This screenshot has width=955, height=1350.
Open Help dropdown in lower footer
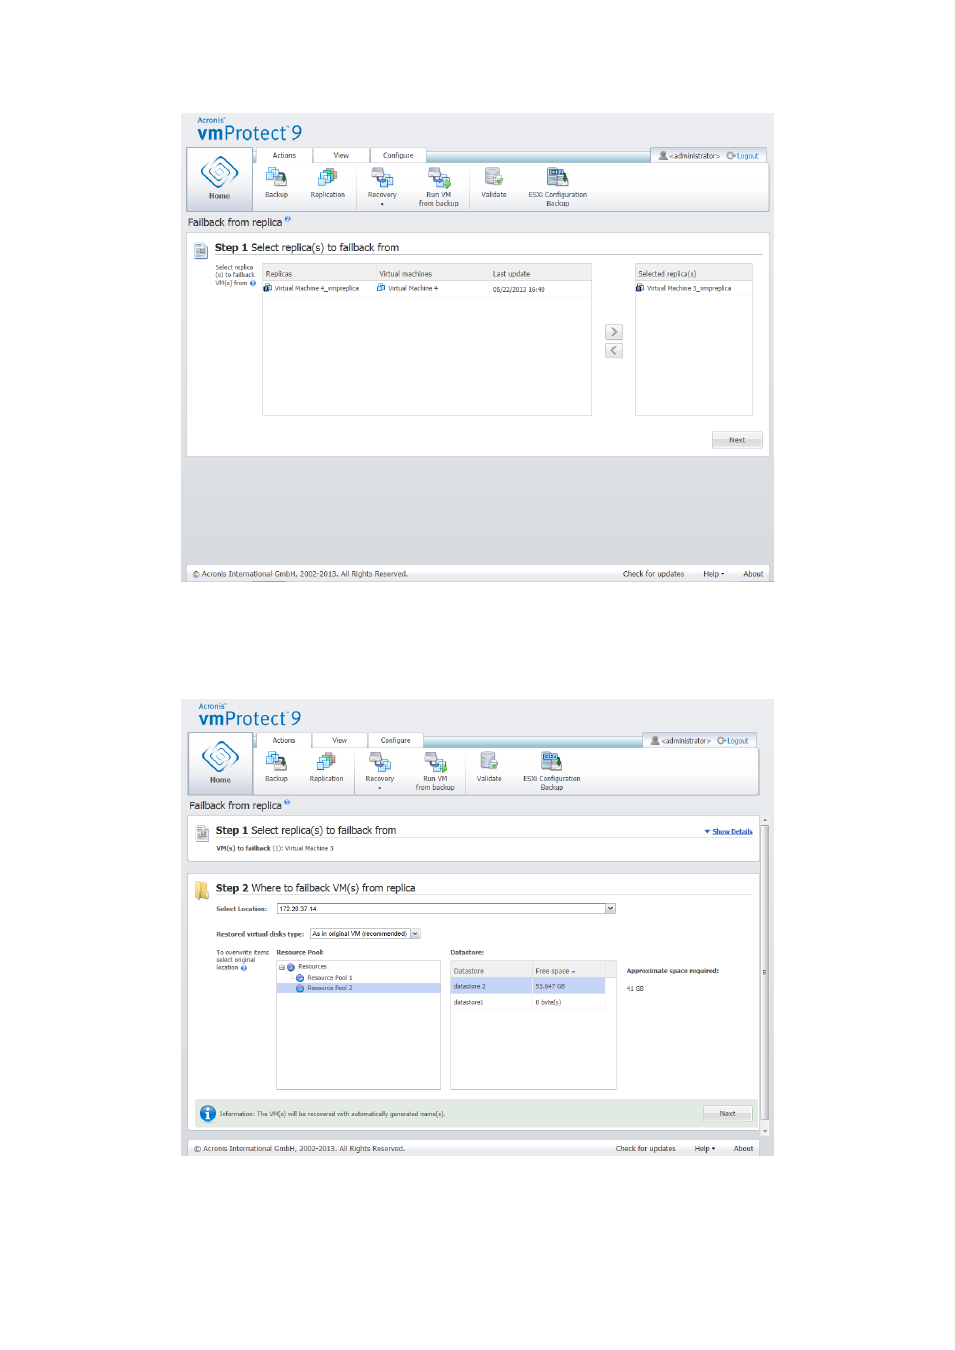coord(705,1148)
